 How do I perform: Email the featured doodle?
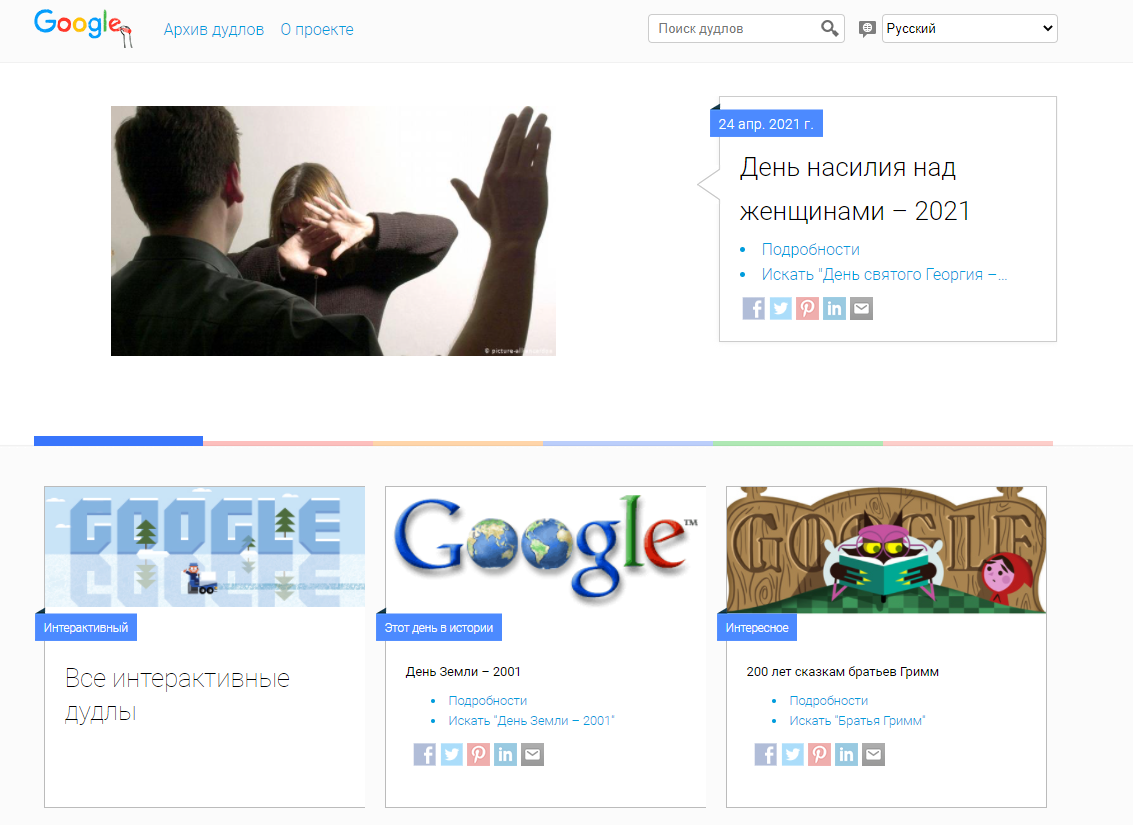(x=861, y=308)
